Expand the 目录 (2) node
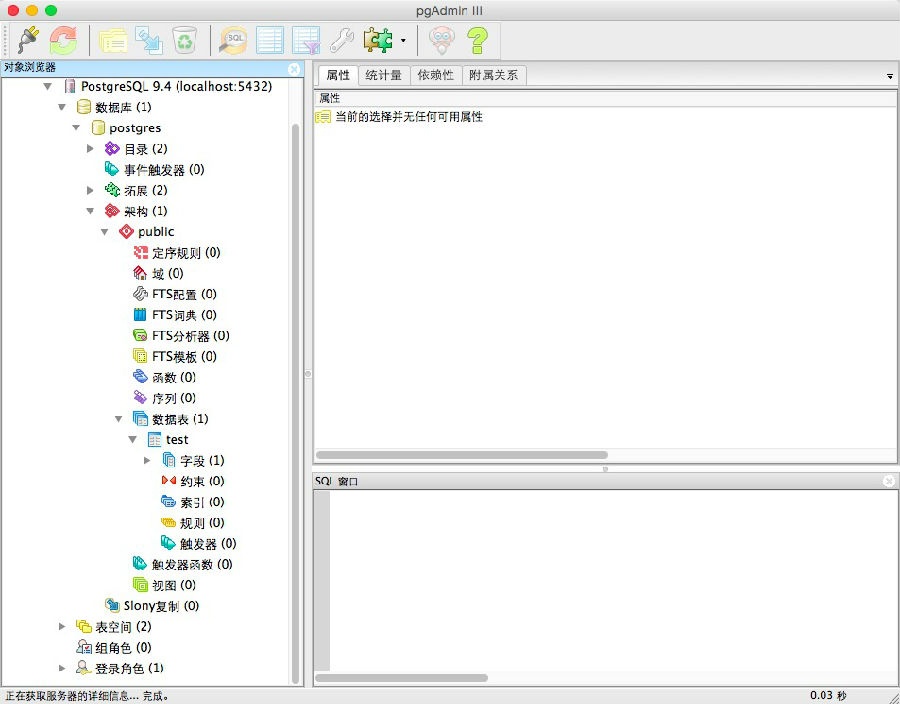The width and height of the screenshot is (900, 704). (x=90, y=149)
